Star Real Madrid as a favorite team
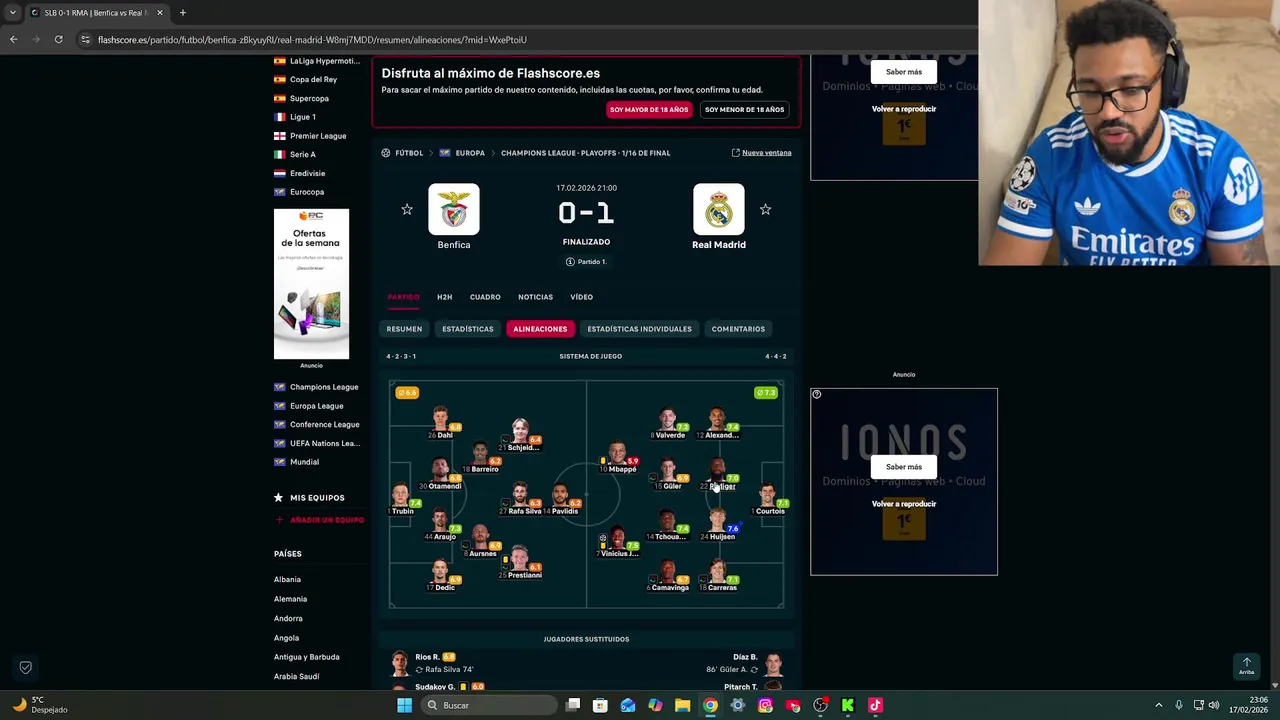Viewport: 1280px width, 720px height. (x=765, y=209)
